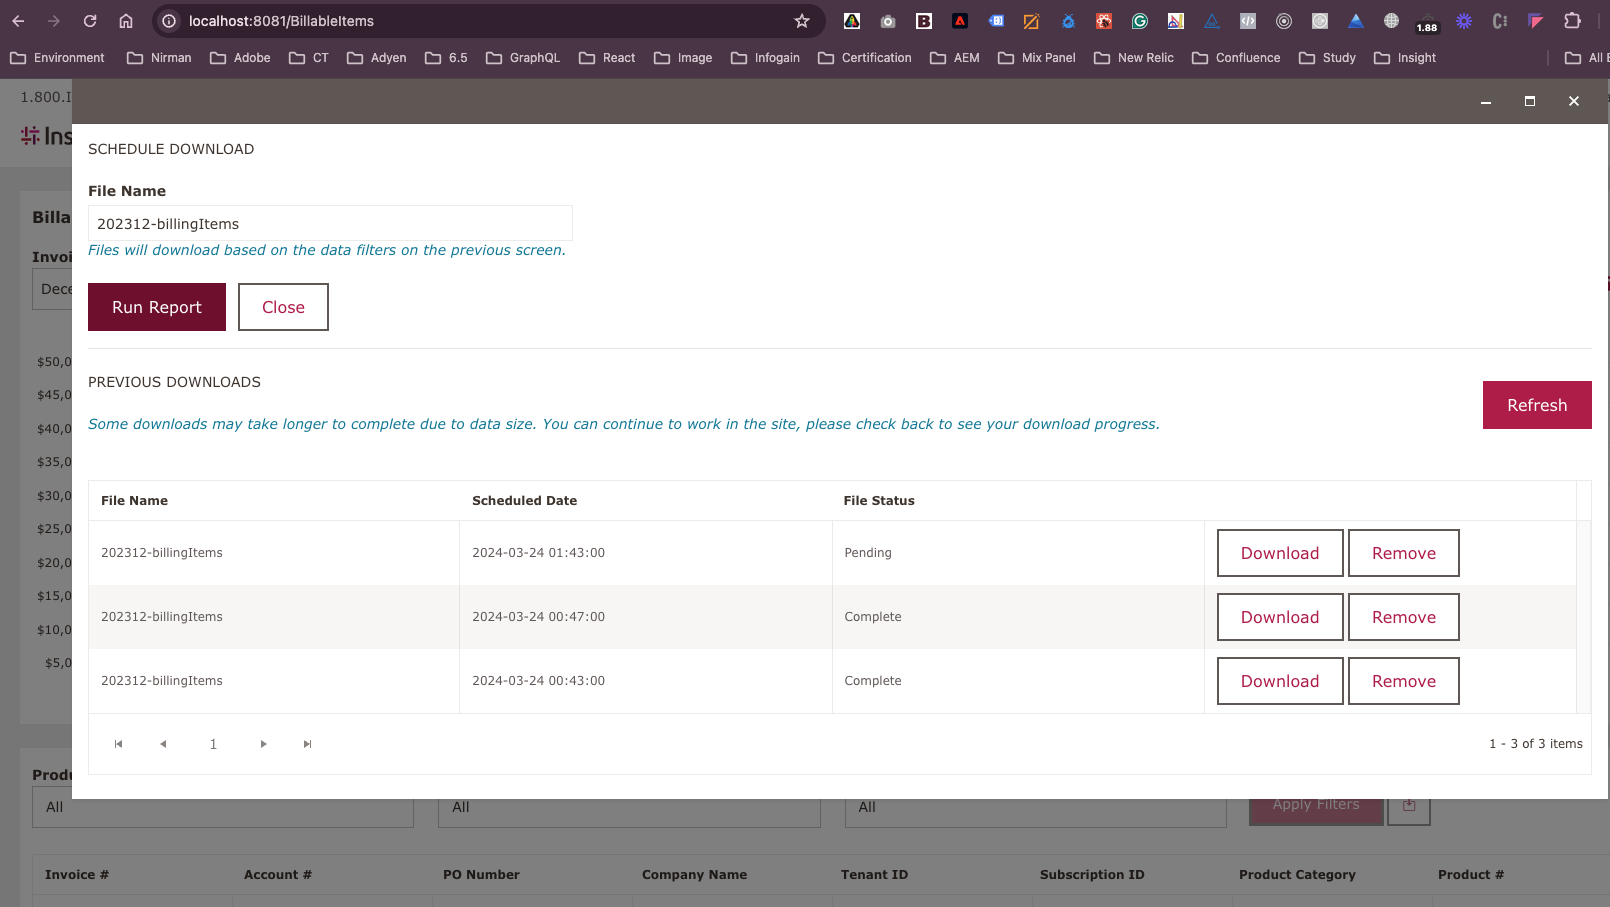Screen dimensions: 1610x907
Task: Reload the page with the refresh icon
Action: tap(90, 20)
